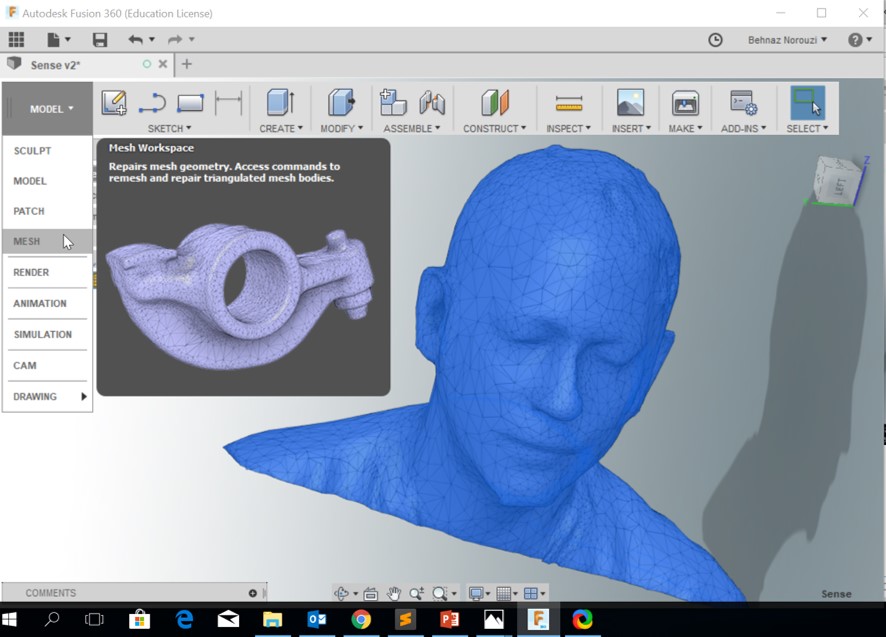Activate the Select window tool icon
The image size is (886, 637).
click(x=807, y=103)
